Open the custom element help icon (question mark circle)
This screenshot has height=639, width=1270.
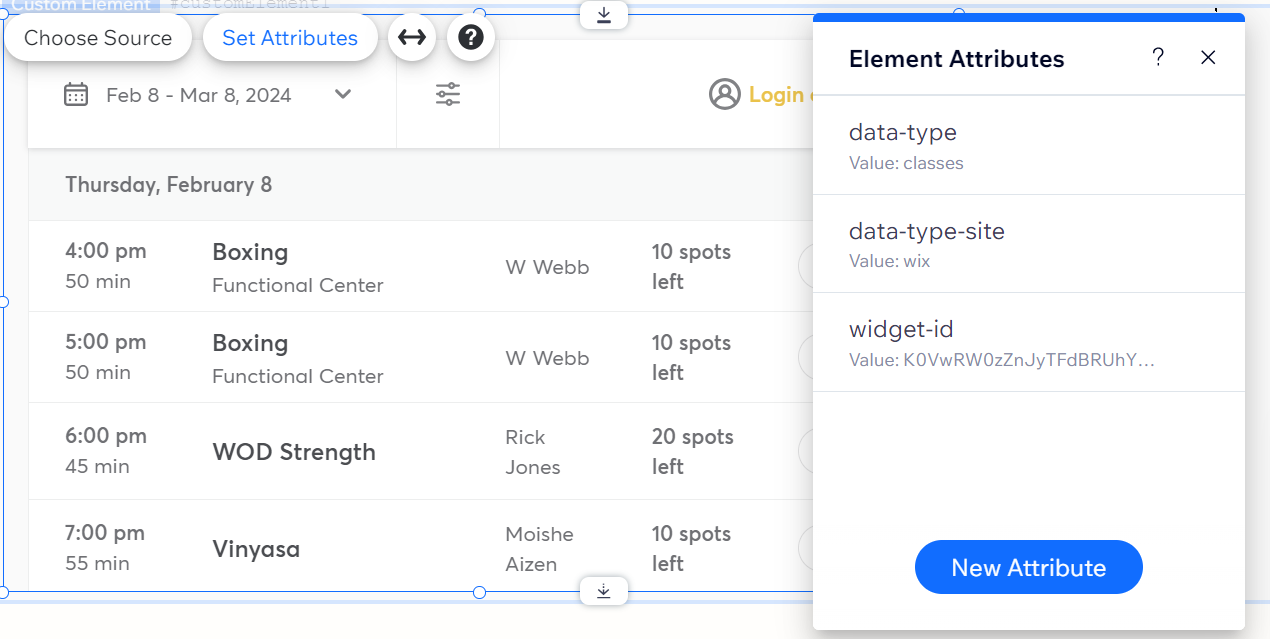tap(470, 37)
